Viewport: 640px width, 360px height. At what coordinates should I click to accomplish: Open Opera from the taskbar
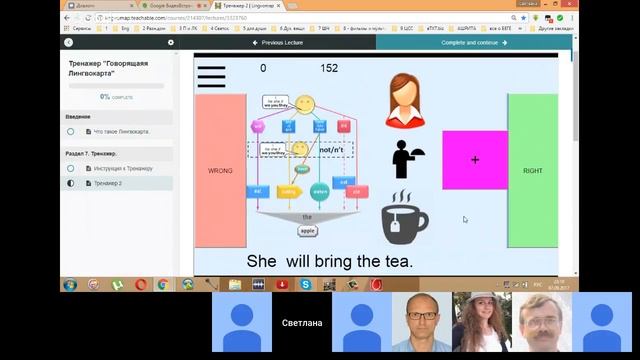click(x=141, y=284)
